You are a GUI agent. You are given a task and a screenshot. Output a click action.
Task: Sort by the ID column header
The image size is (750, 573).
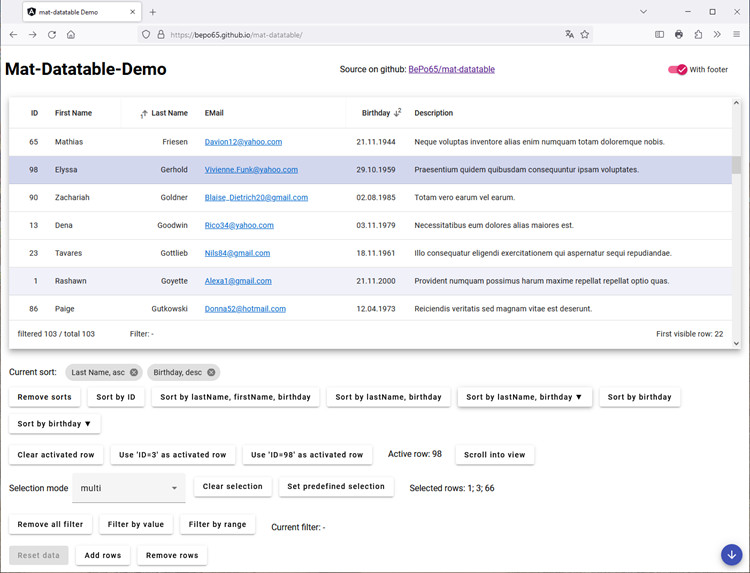34,113
